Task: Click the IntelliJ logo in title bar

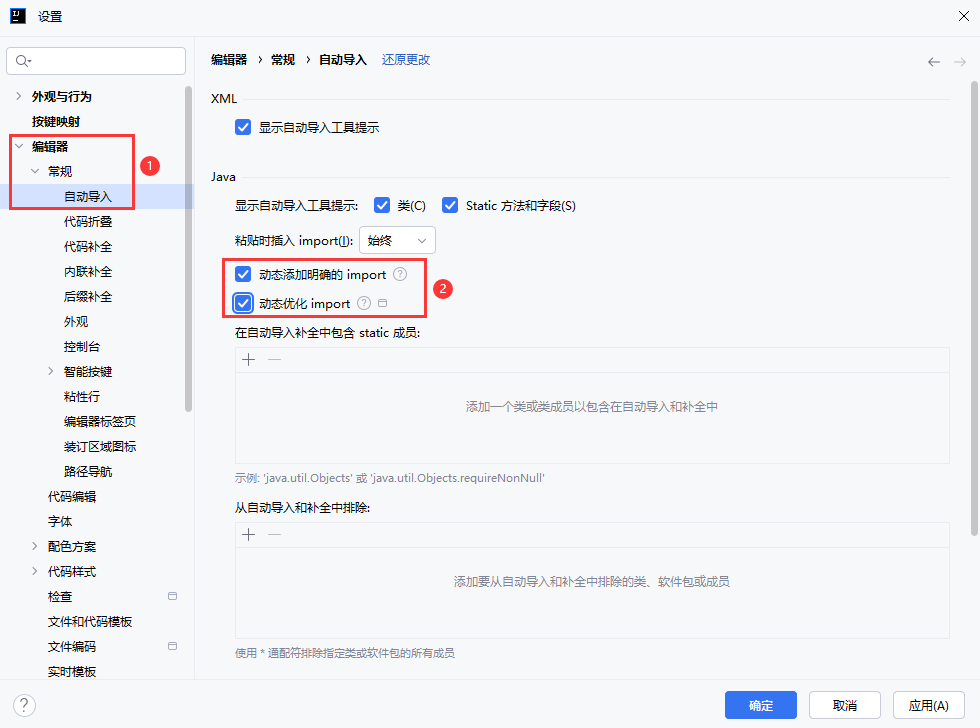Action: tap(18, 16)
